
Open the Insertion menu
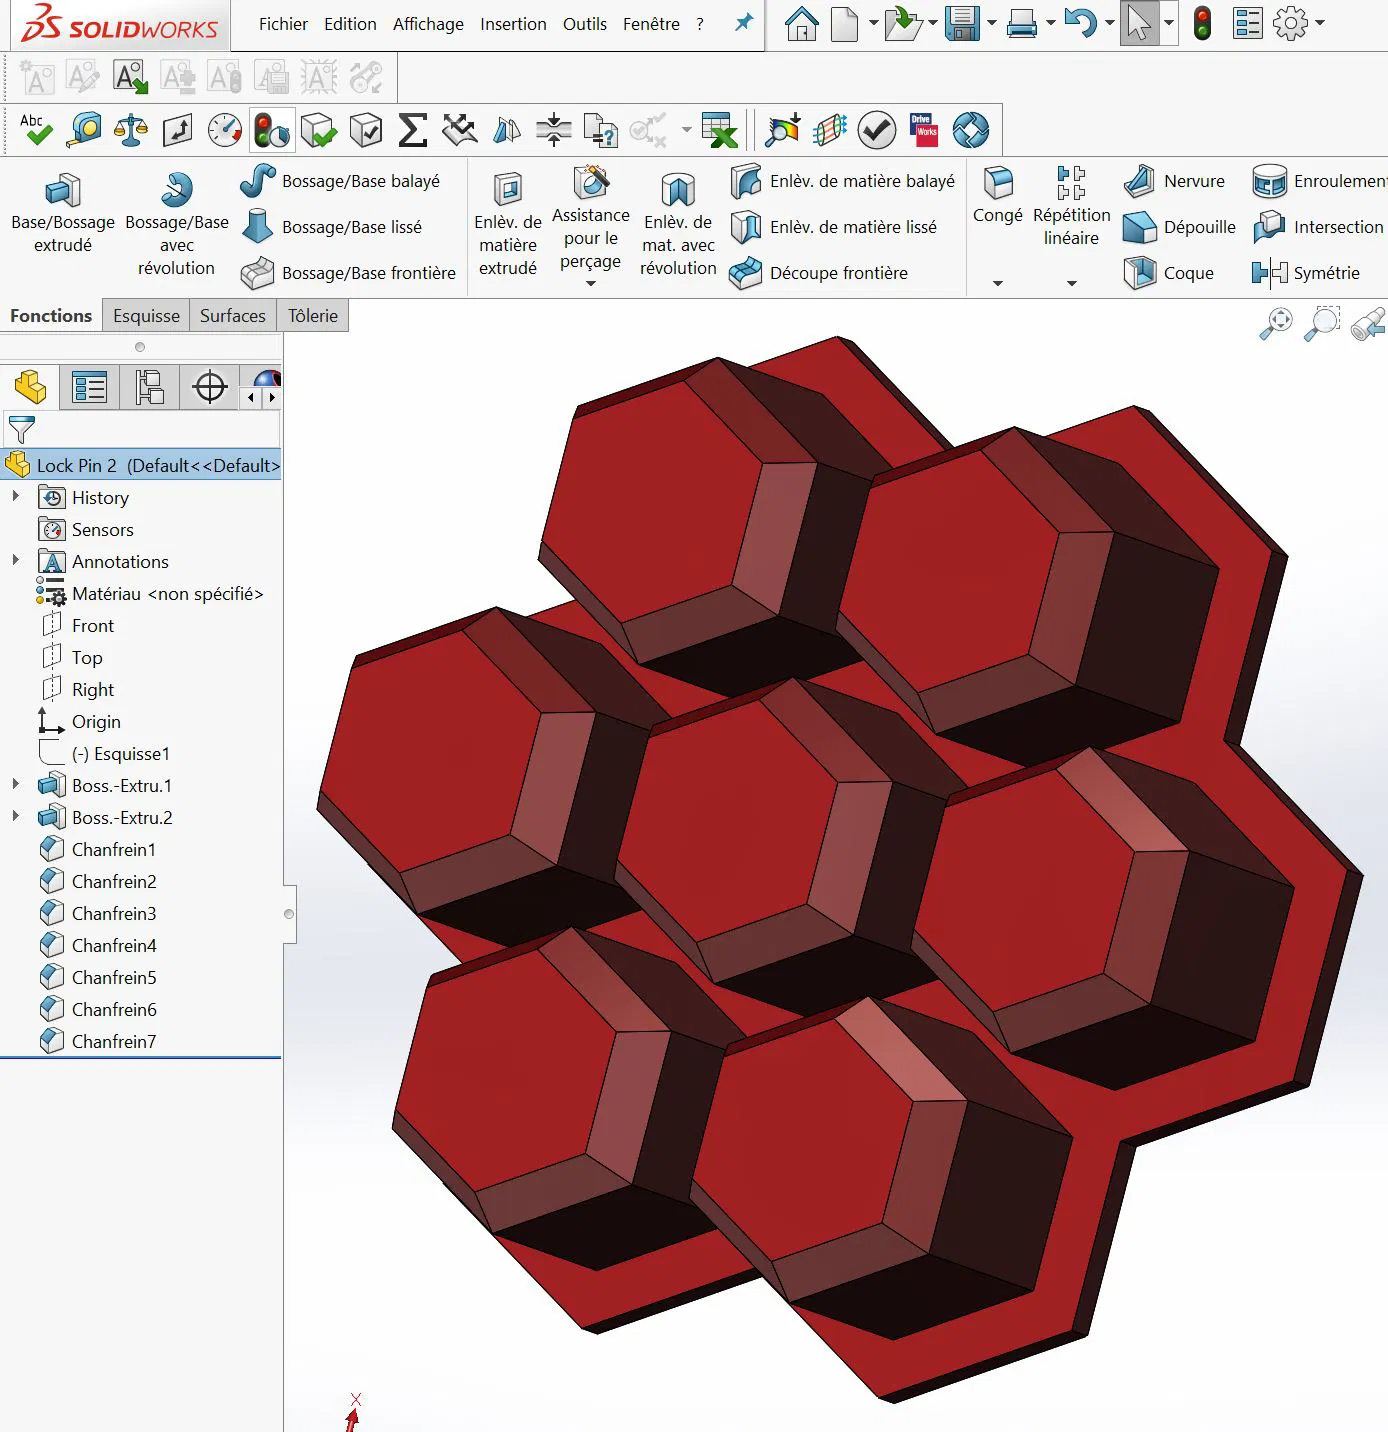point(513,24)
